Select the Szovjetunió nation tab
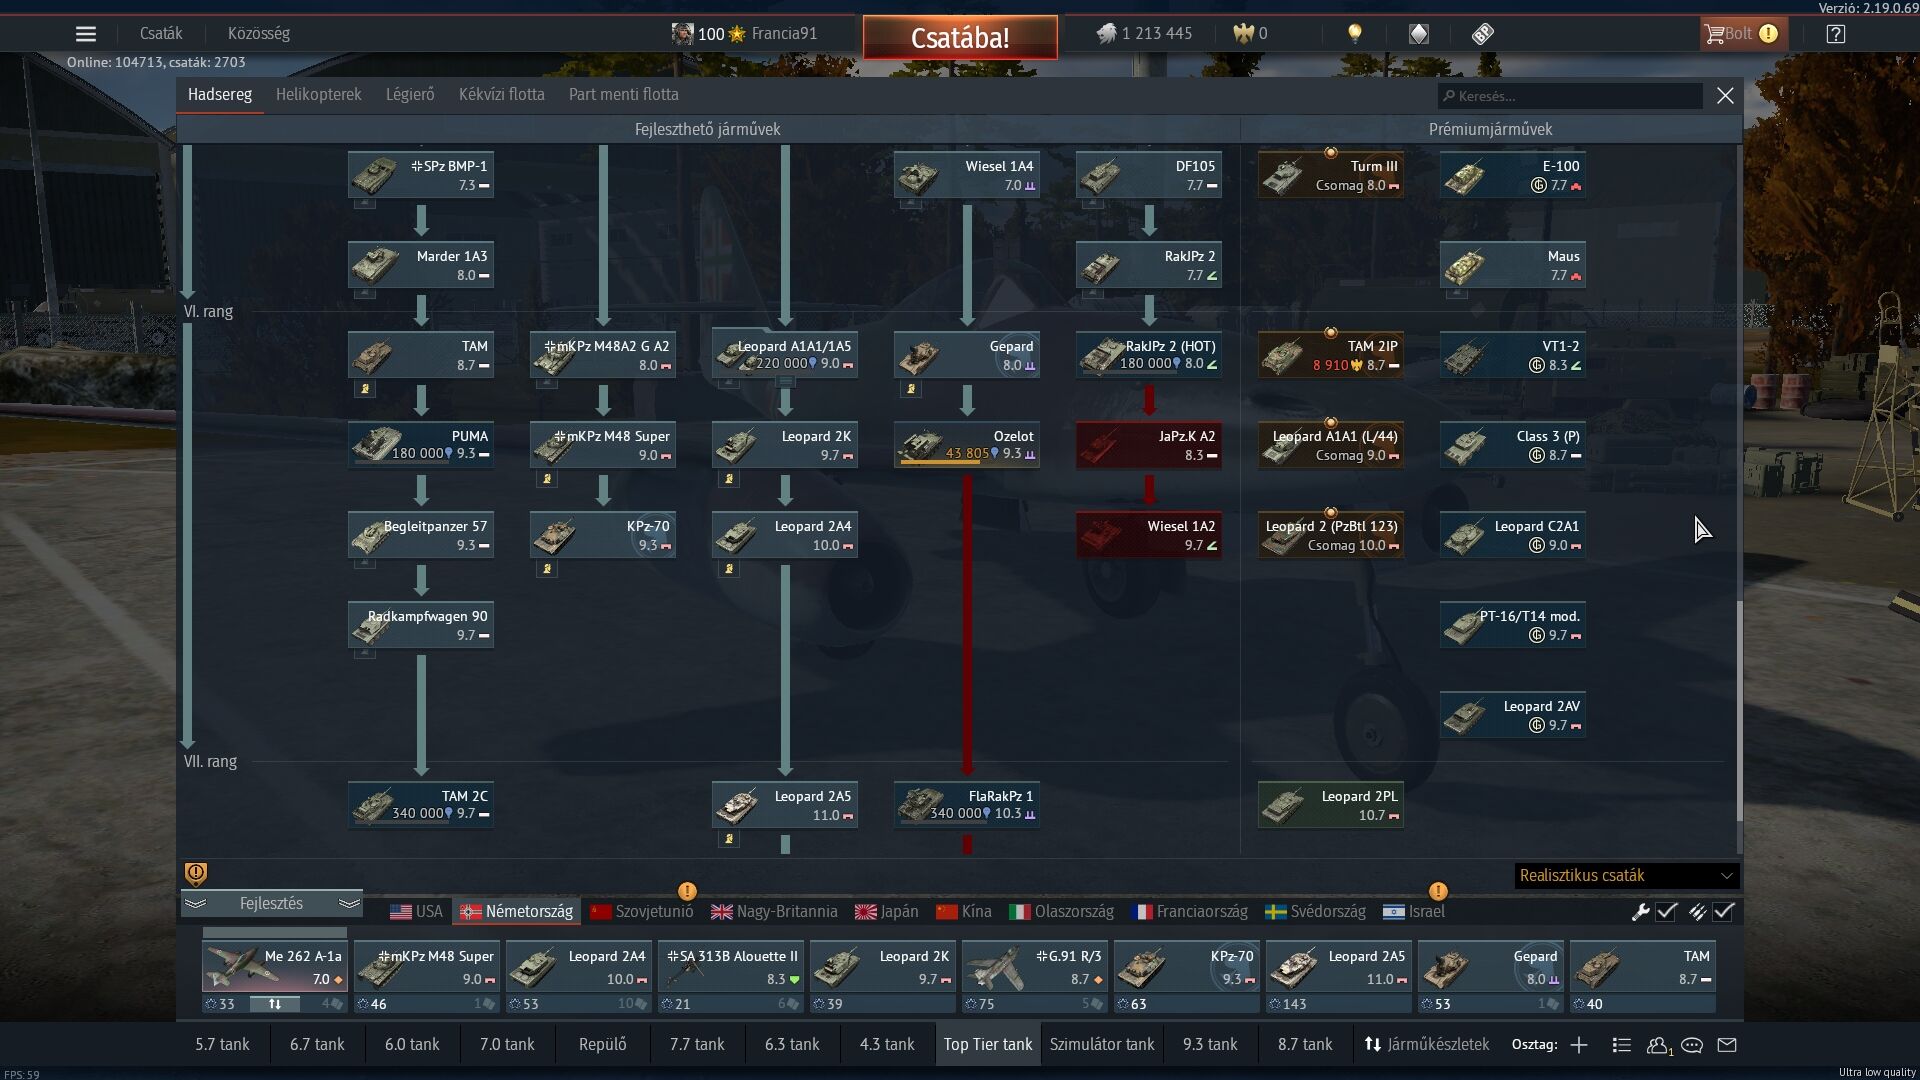 pyautogui.click(x=642, y=912)
